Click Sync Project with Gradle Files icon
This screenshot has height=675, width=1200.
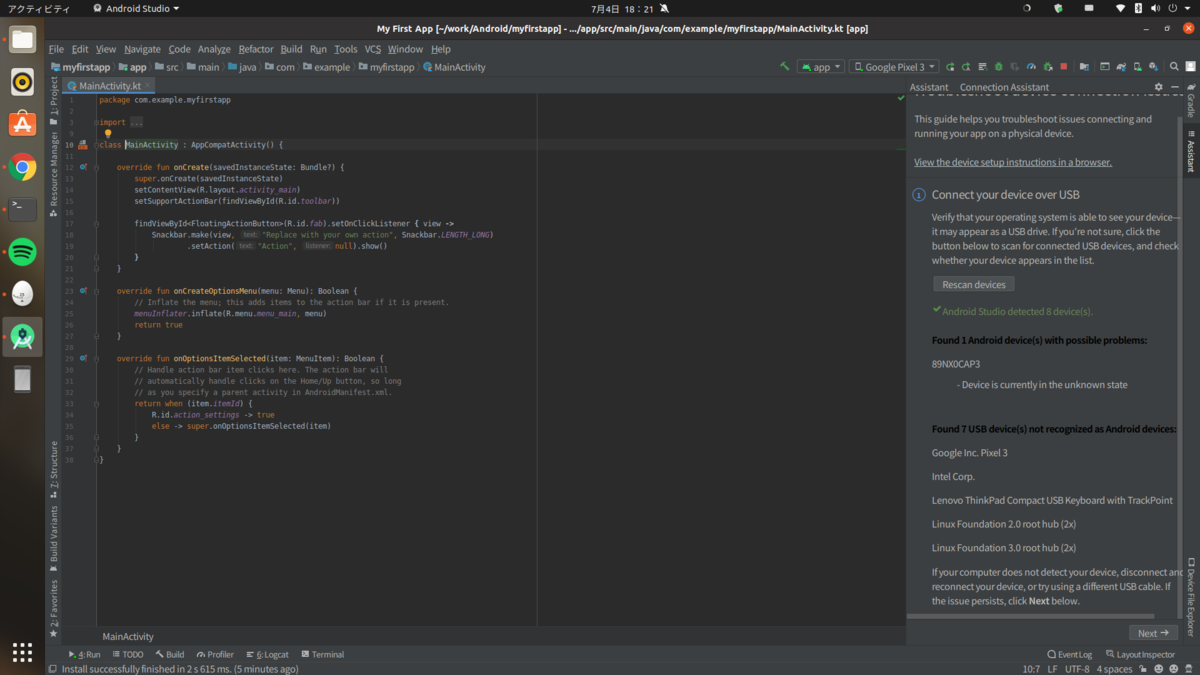pyautogui.click(x=1121, y=67)
